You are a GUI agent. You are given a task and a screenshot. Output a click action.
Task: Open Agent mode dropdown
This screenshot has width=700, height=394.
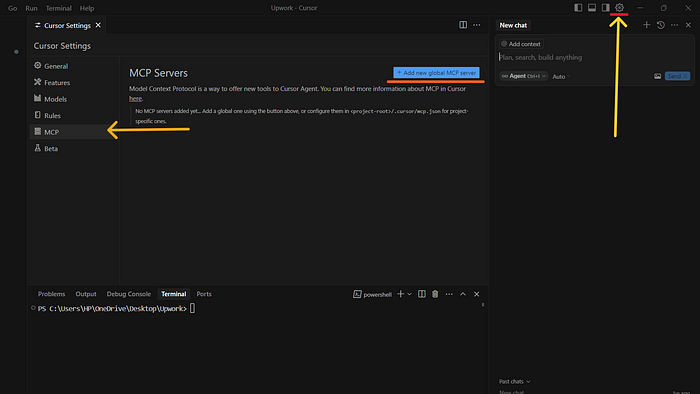[524, 76]
